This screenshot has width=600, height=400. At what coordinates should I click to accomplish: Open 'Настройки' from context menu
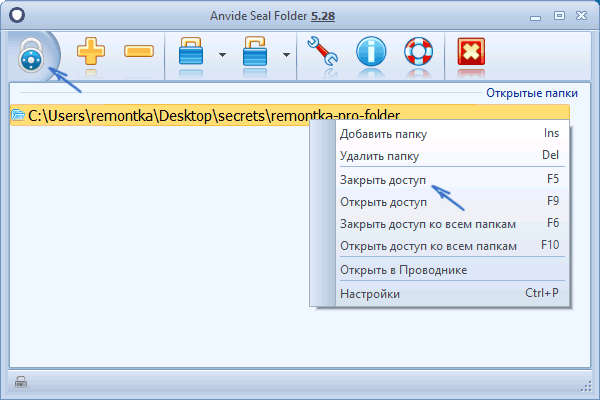[370, 294]
